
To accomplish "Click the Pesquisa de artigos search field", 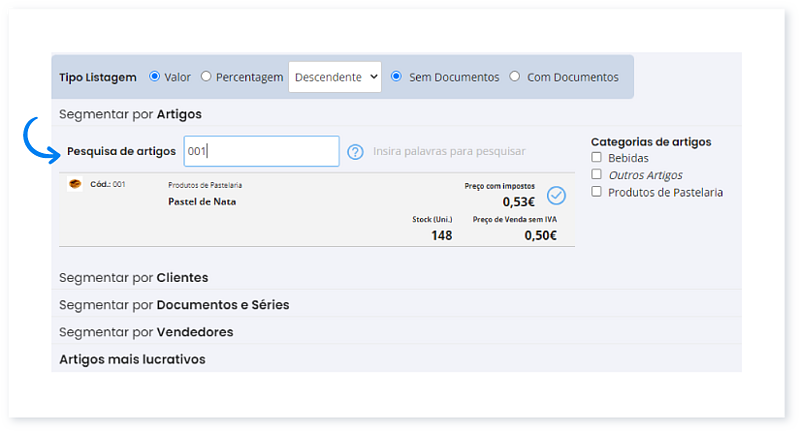I will 262,152.
